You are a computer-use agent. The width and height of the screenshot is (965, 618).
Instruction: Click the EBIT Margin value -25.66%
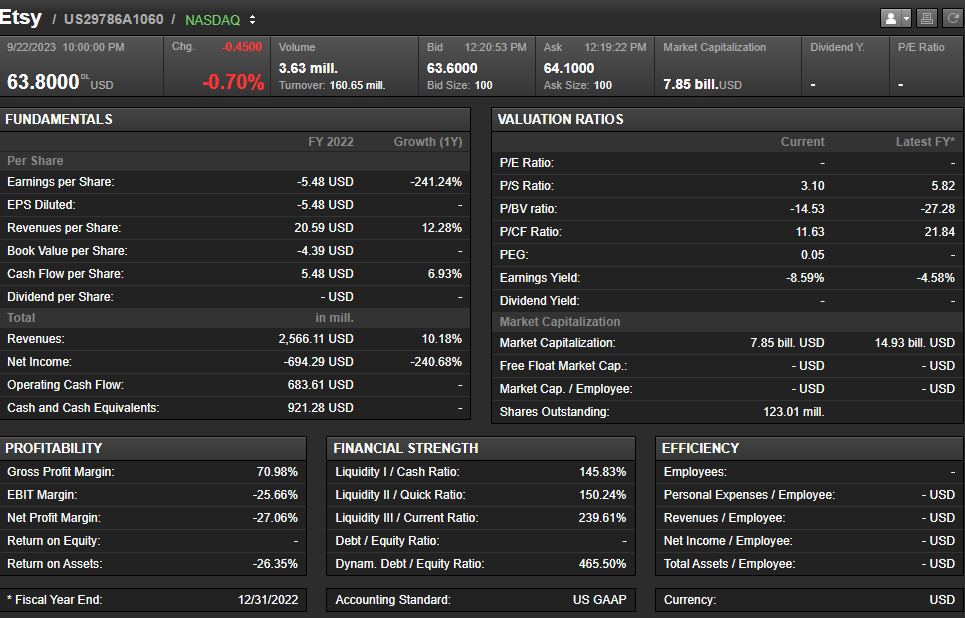(x=275, y=495)
